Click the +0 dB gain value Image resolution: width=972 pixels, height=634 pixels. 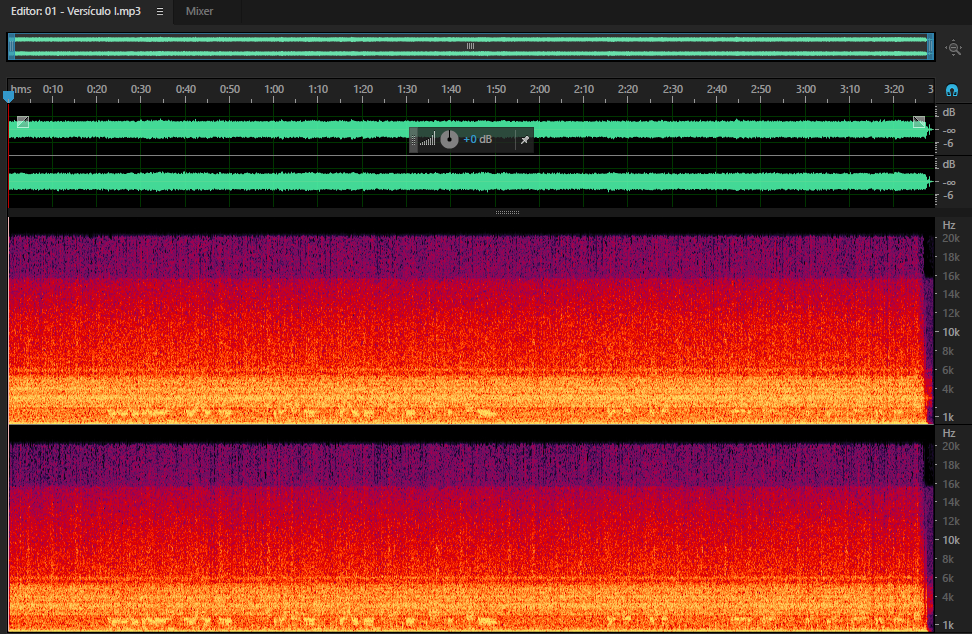(x=477, y=139)
